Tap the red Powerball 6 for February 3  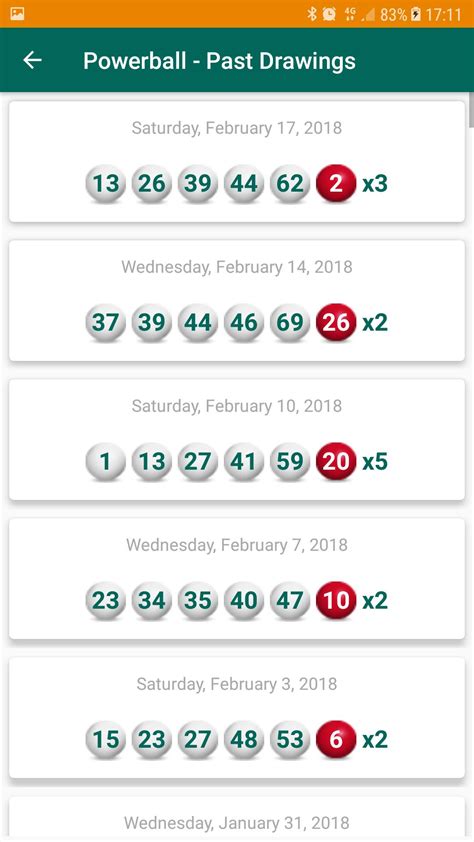pyautogui.click(x=336, y=739)
